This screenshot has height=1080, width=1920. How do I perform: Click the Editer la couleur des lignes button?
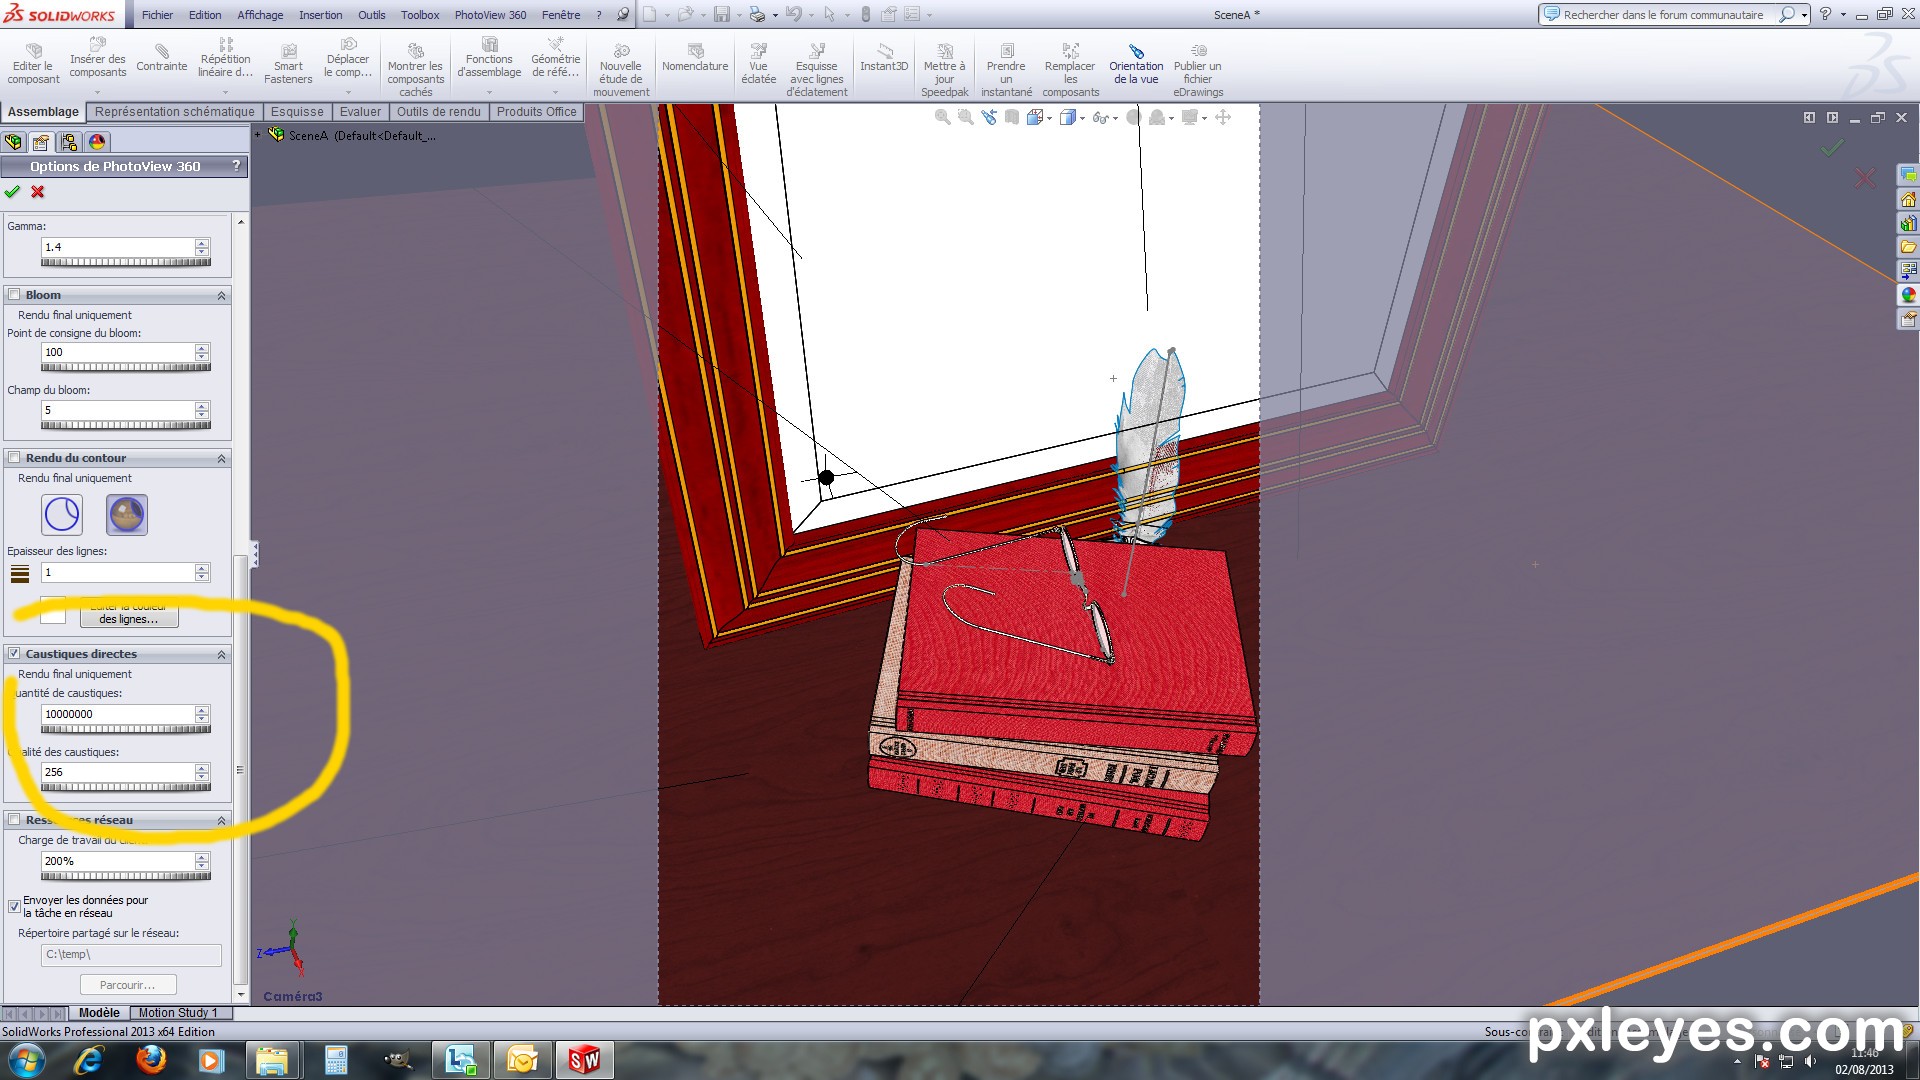129,613
